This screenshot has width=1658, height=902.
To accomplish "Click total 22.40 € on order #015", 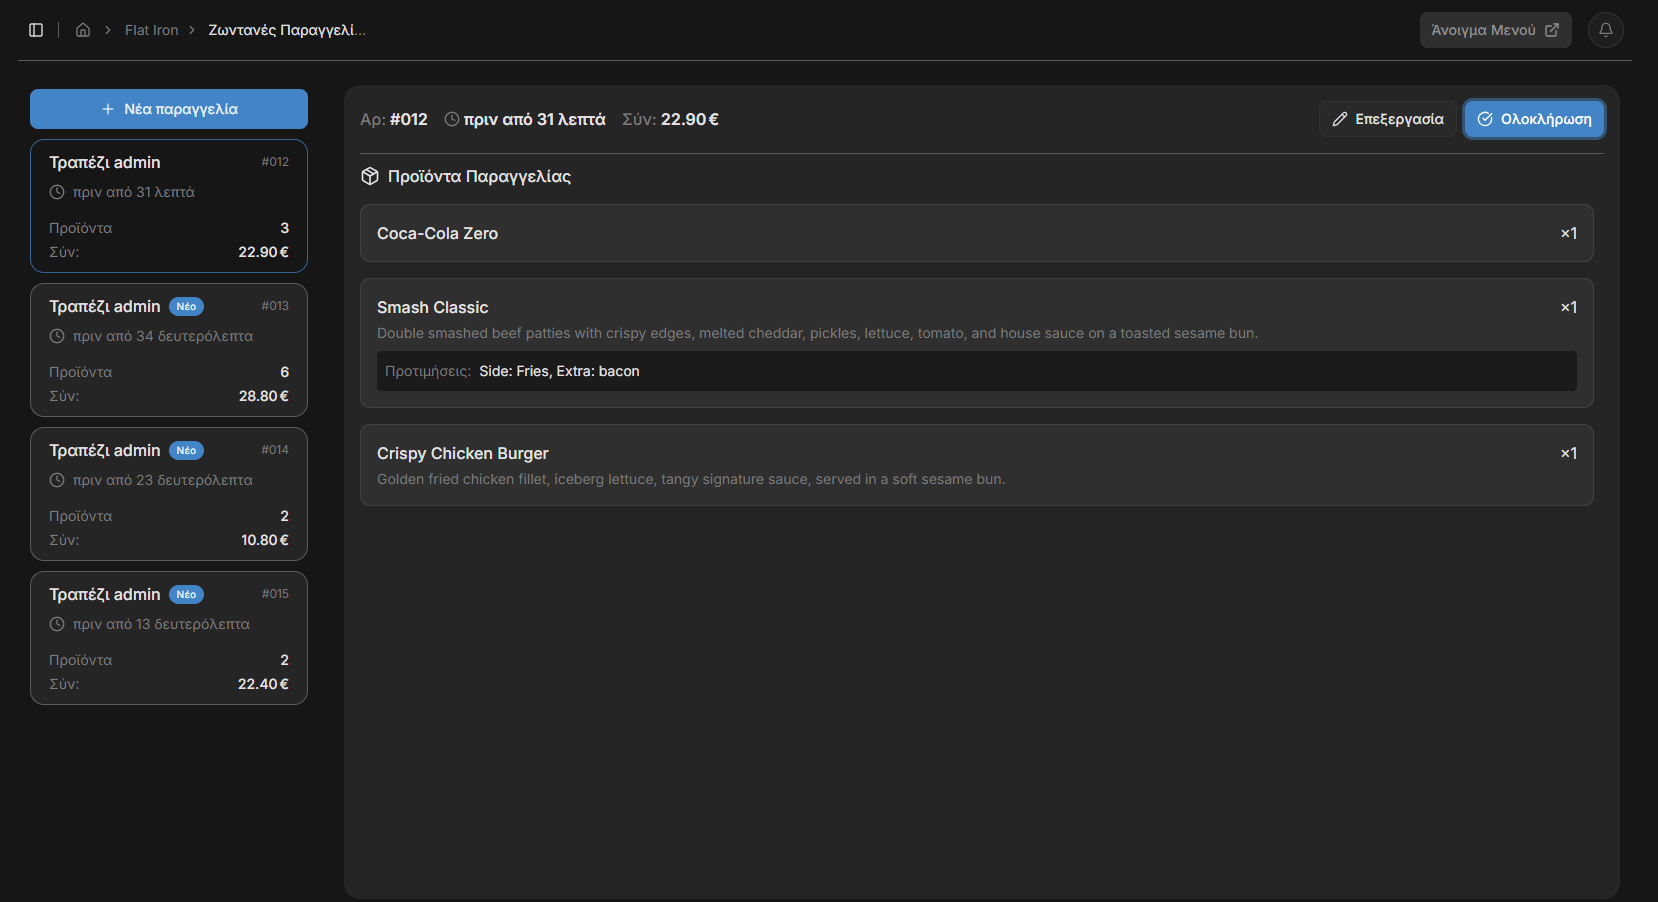I will tap(264, 684).
